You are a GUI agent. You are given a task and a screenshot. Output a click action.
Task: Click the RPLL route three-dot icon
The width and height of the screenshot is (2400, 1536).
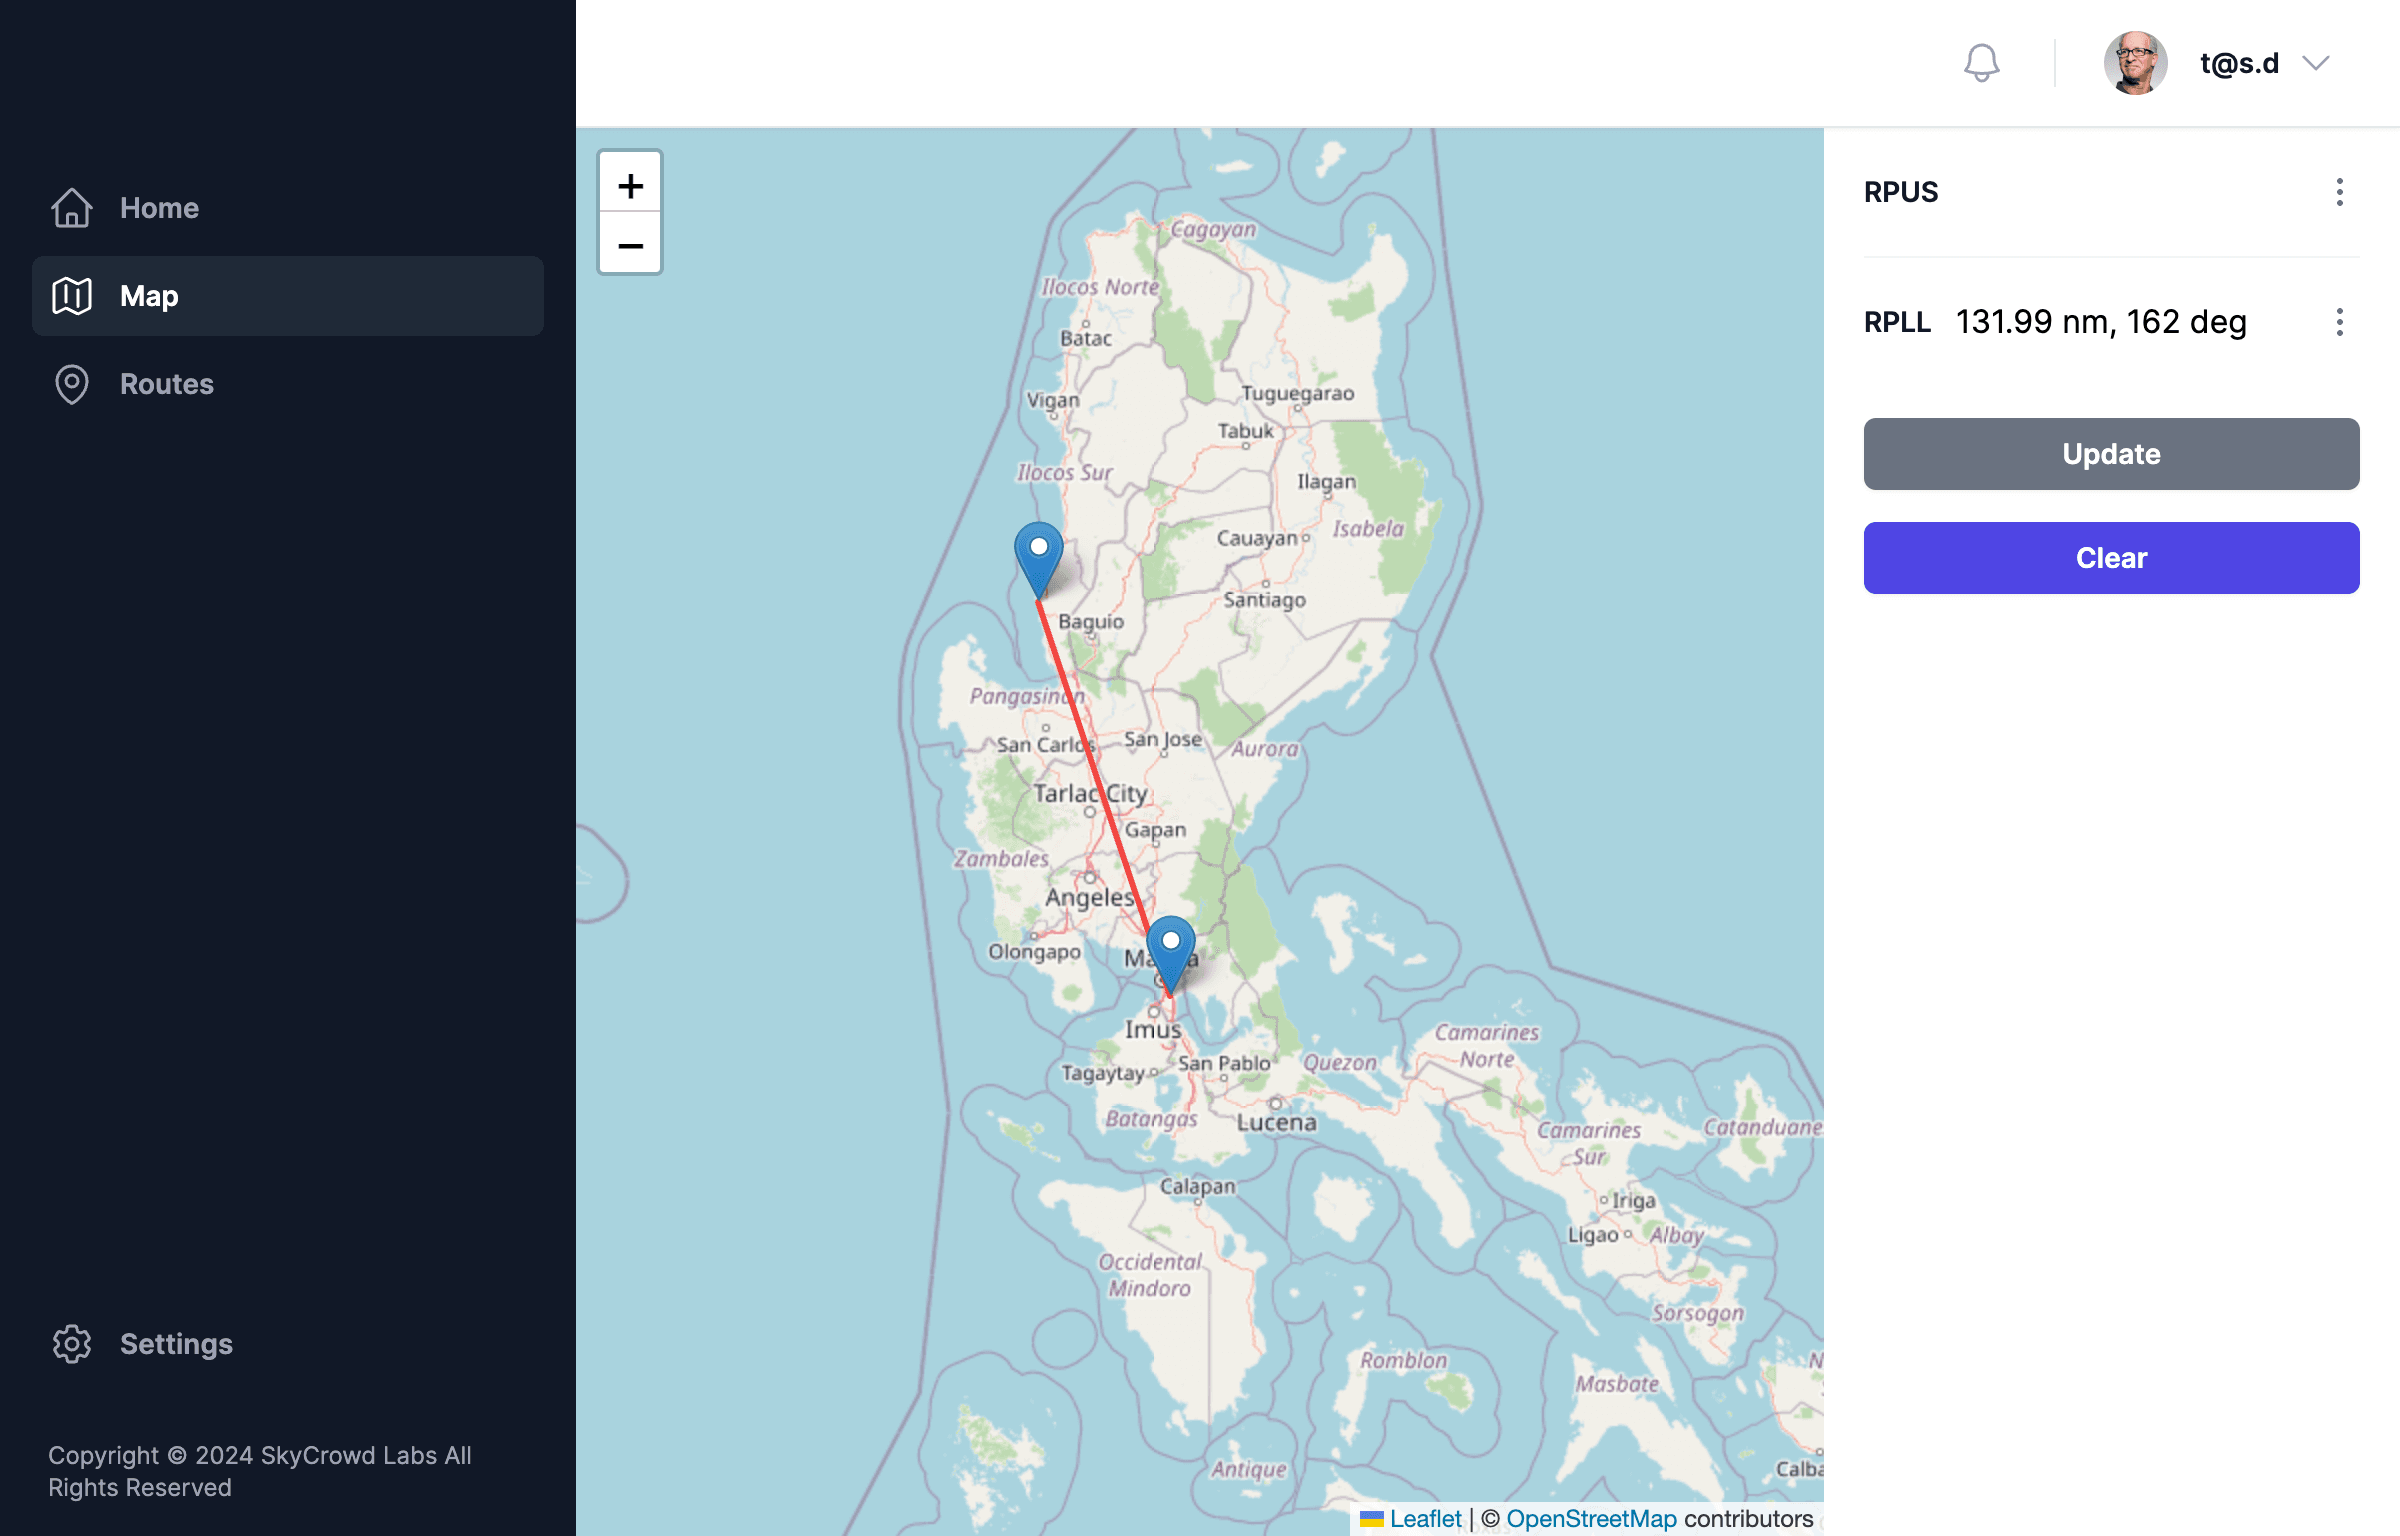[2341, 322]
